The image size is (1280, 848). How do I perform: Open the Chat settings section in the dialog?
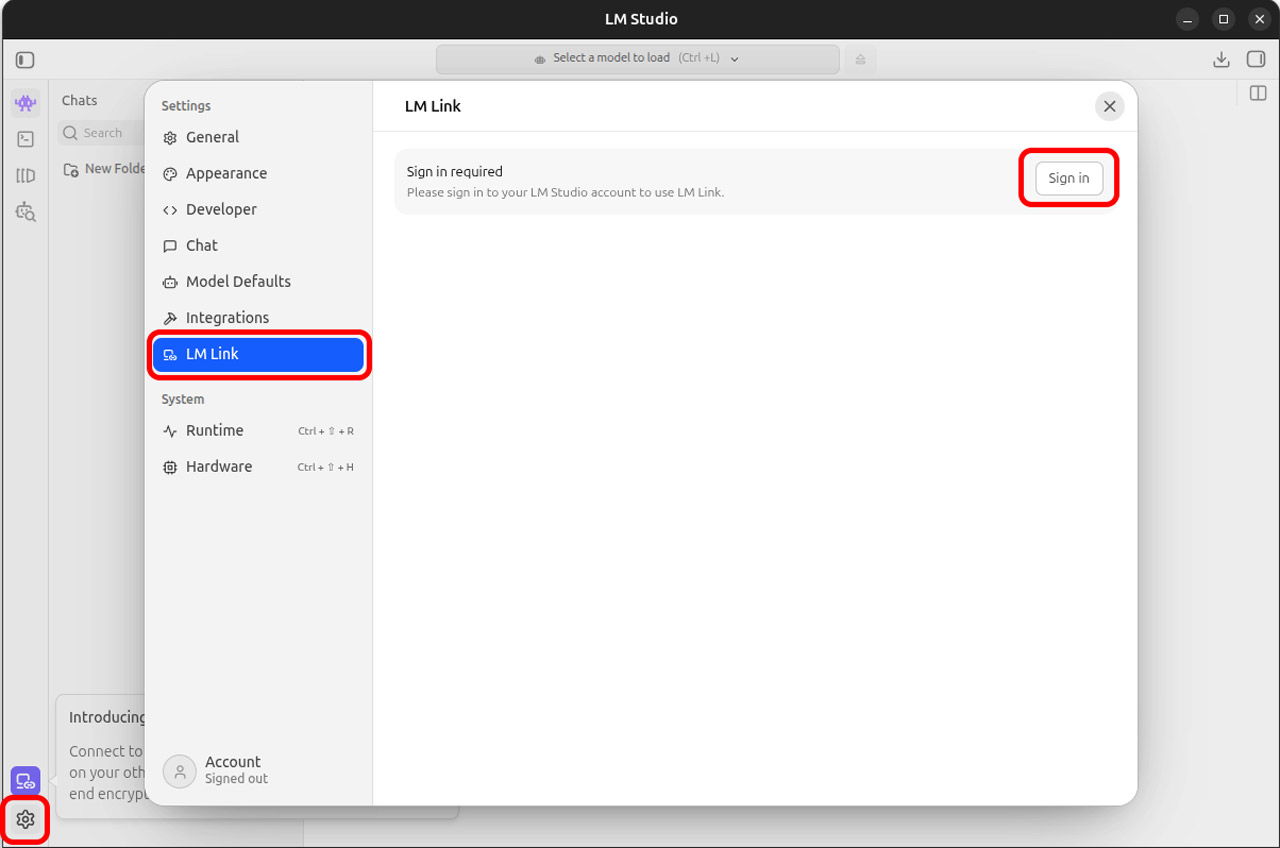click(258, 245)
